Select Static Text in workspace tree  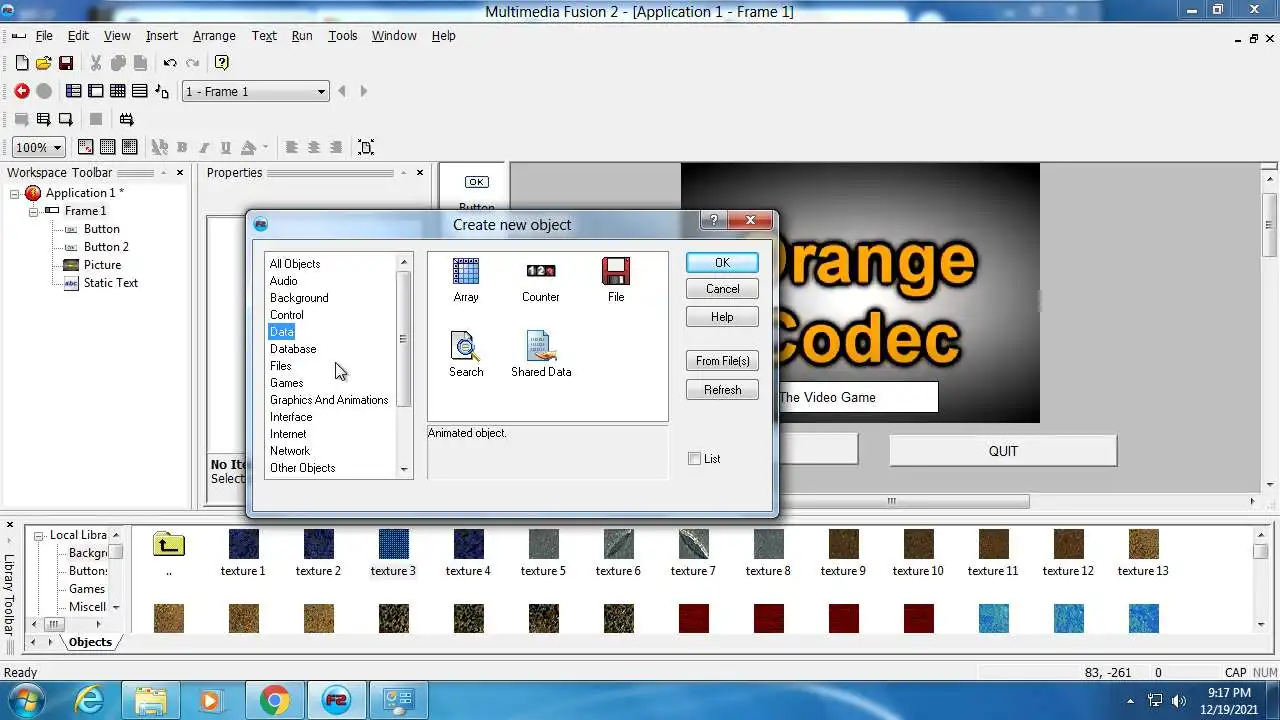(111, 283)
